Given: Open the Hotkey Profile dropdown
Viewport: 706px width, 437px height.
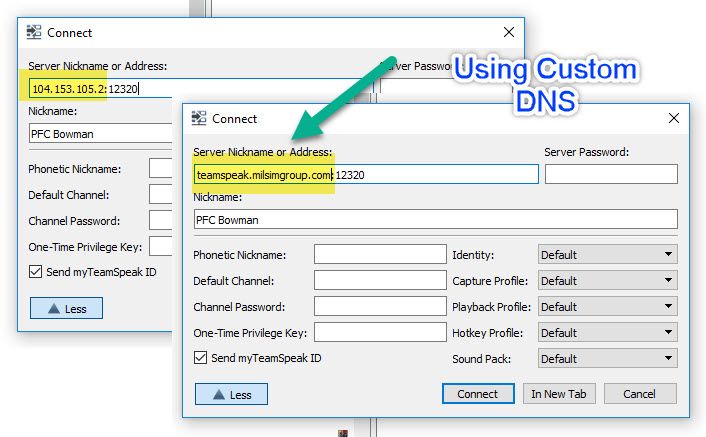Looking at the screenshot, I should point(607,333).
